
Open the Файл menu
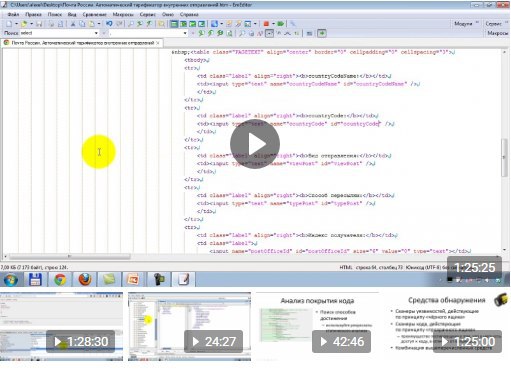(13, 14)
